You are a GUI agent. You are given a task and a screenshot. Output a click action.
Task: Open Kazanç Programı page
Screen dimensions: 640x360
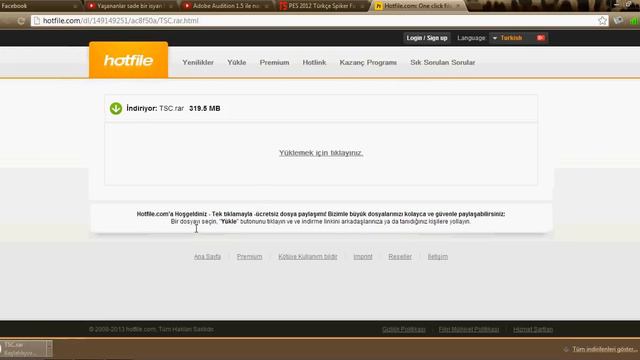coord(368,62)
